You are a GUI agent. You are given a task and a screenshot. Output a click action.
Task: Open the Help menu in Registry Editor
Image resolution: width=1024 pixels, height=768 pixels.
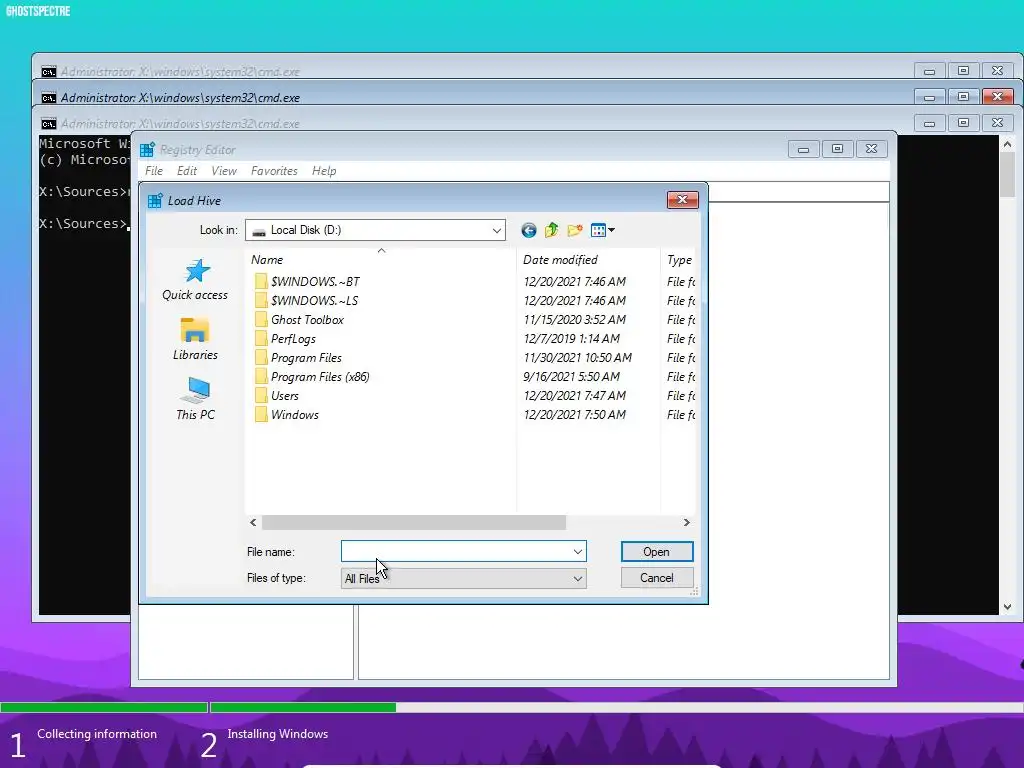click(324, 170)
